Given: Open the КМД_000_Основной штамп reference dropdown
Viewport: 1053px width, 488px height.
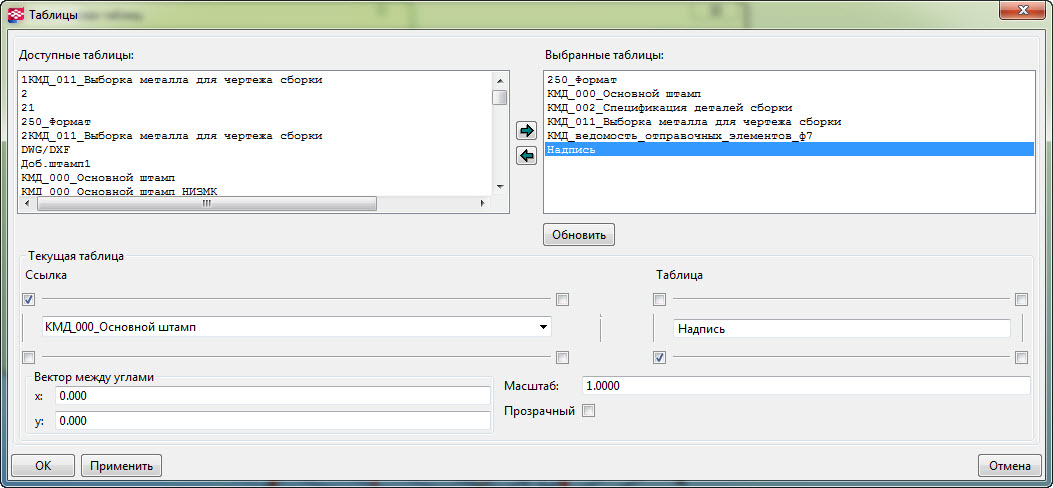Looking at the screenshot, I should click(x=543, y=327).
